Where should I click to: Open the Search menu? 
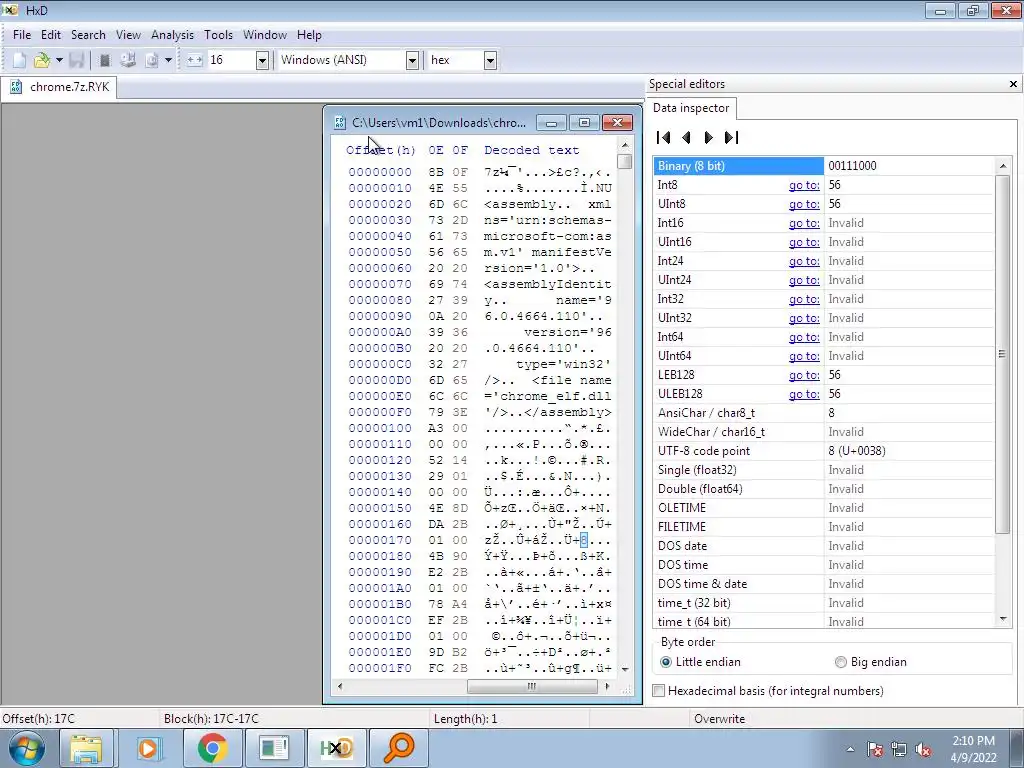pos(88,35)
